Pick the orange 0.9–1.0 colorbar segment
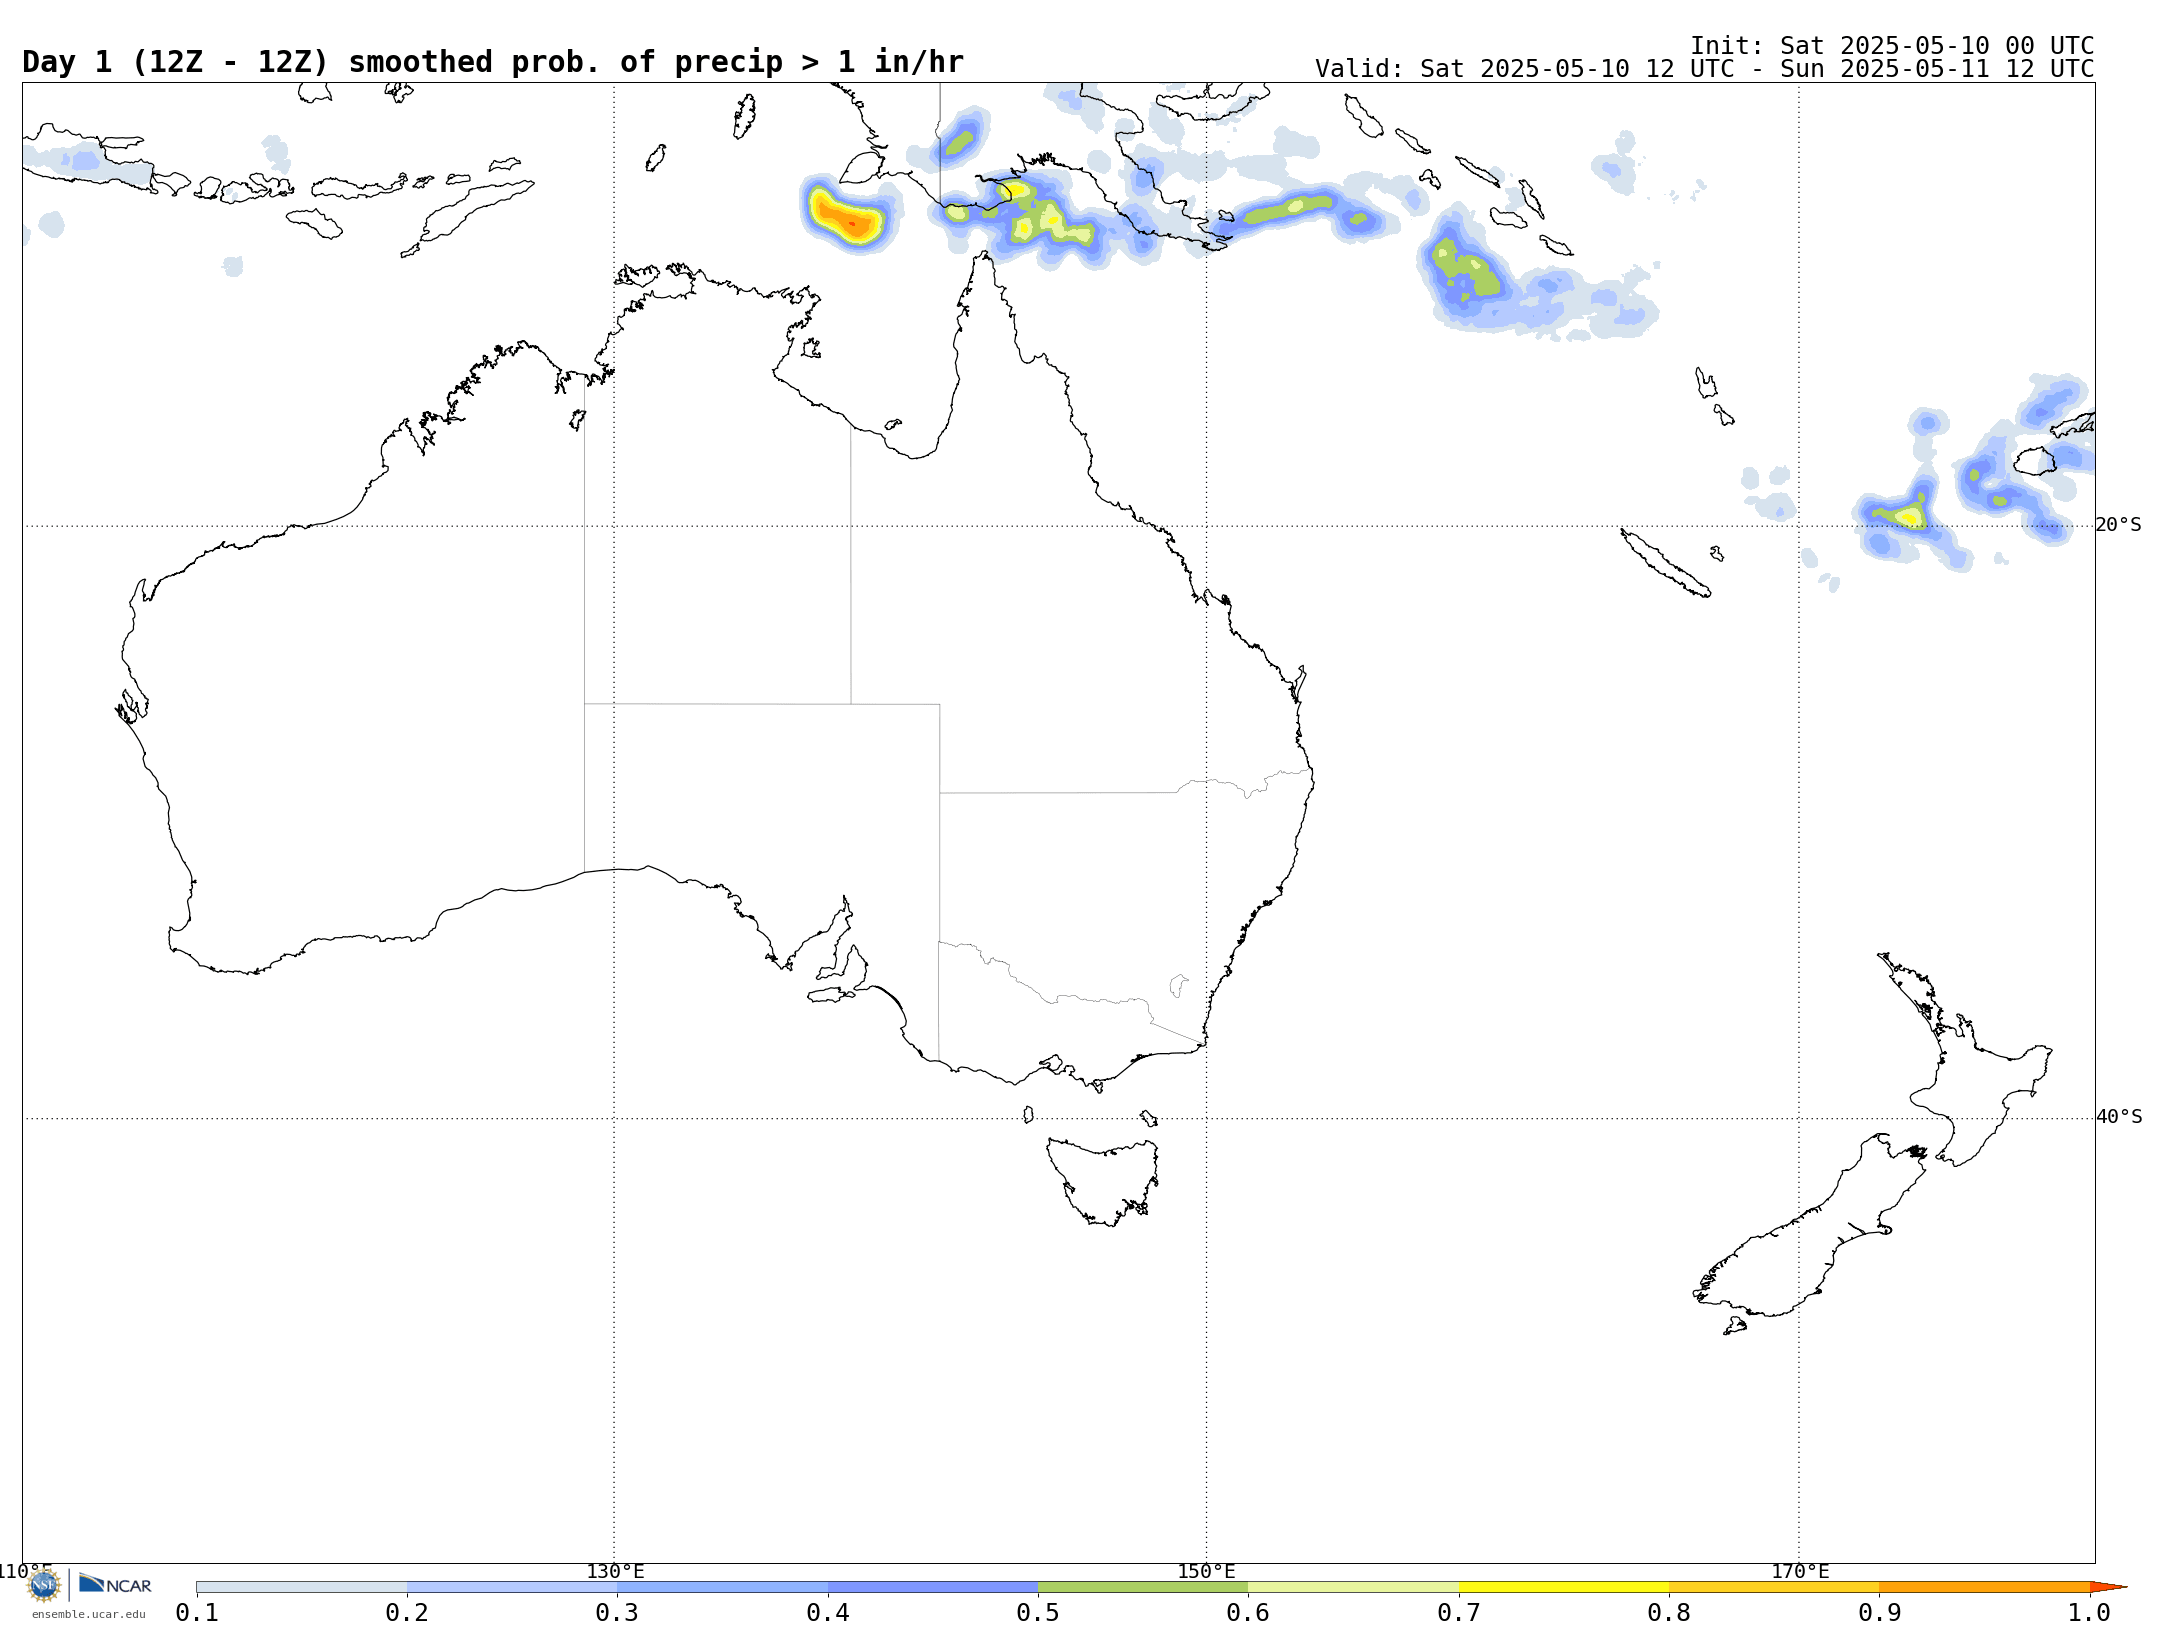Viewport: 2160px width, 1626px height. 1985,1587
